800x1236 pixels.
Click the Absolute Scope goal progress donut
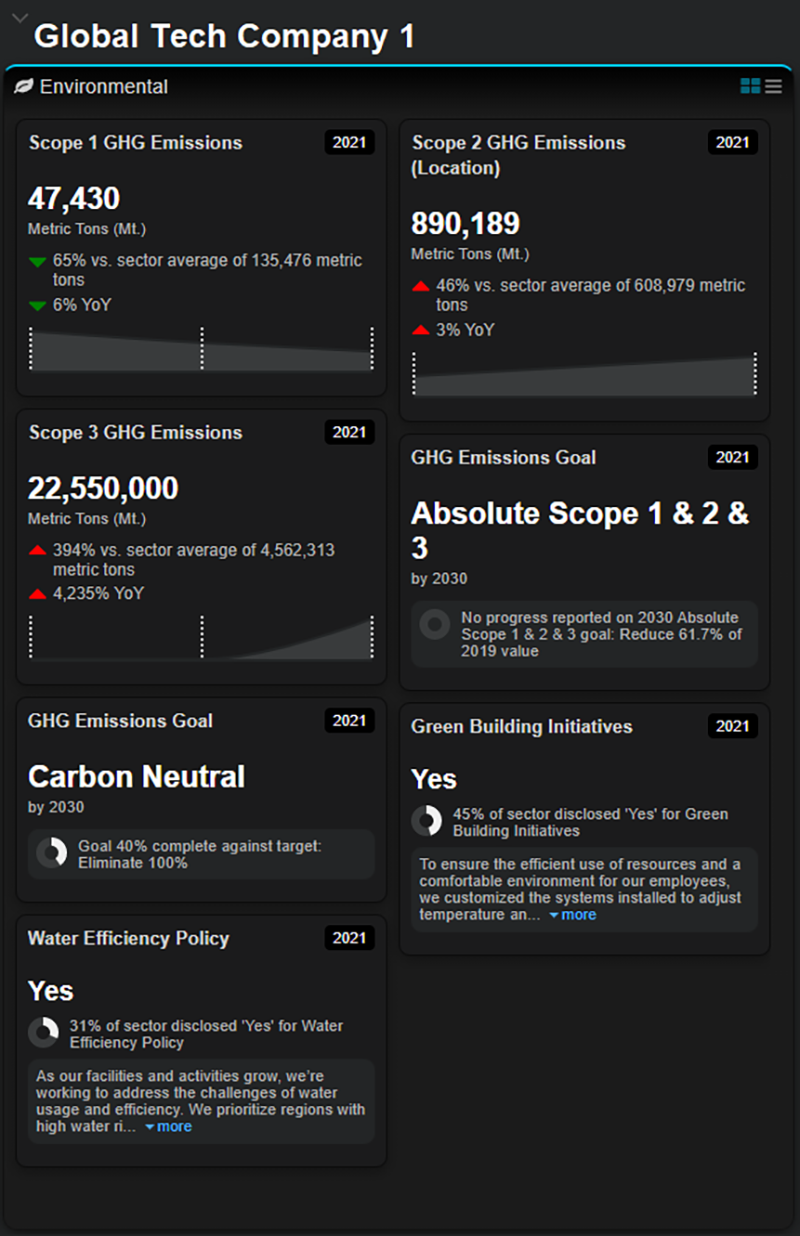[x=434, y=625]
